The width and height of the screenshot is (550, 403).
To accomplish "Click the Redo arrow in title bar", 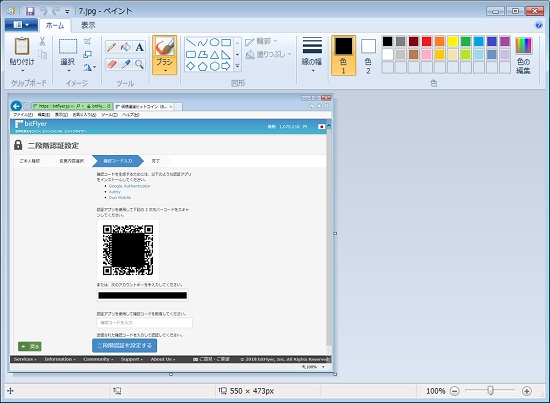I will click(56, 11).
